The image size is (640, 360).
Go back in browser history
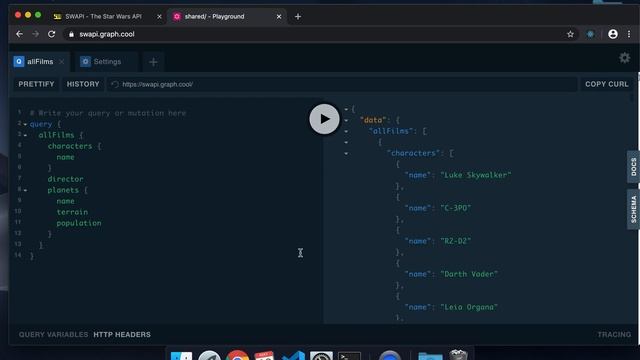click(x=19, y=34)
